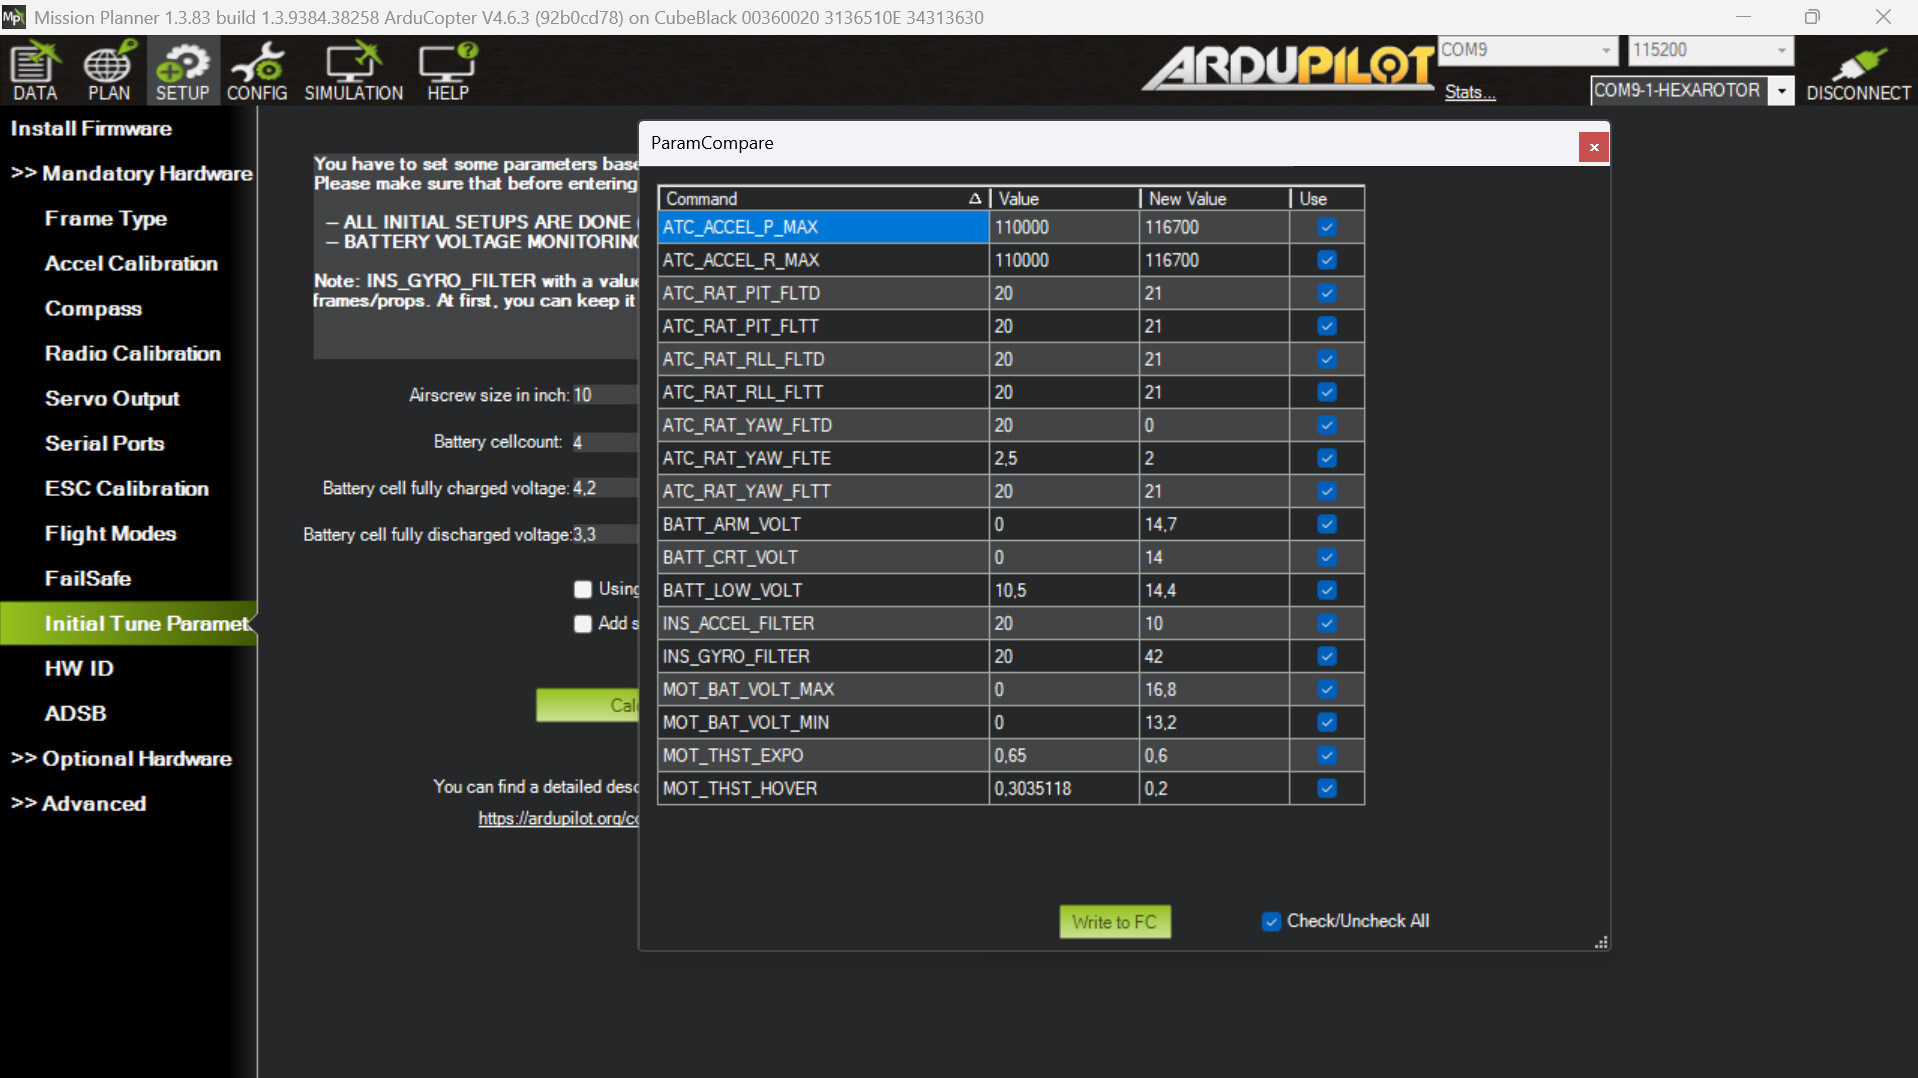Viewport: 1918px width, 1078px height.
Task: Click the ArduPilot logo
Action: [1289, 68]
